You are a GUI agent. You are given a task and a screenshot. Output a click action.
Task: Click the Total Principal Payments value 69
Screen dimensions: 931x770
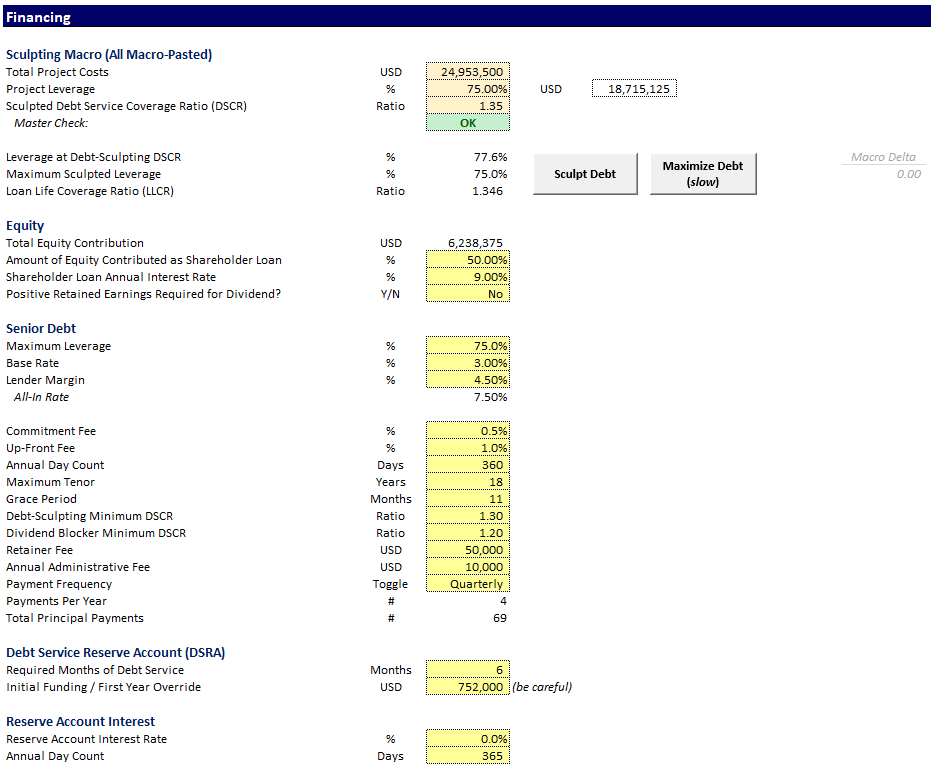tap(500, 618)
